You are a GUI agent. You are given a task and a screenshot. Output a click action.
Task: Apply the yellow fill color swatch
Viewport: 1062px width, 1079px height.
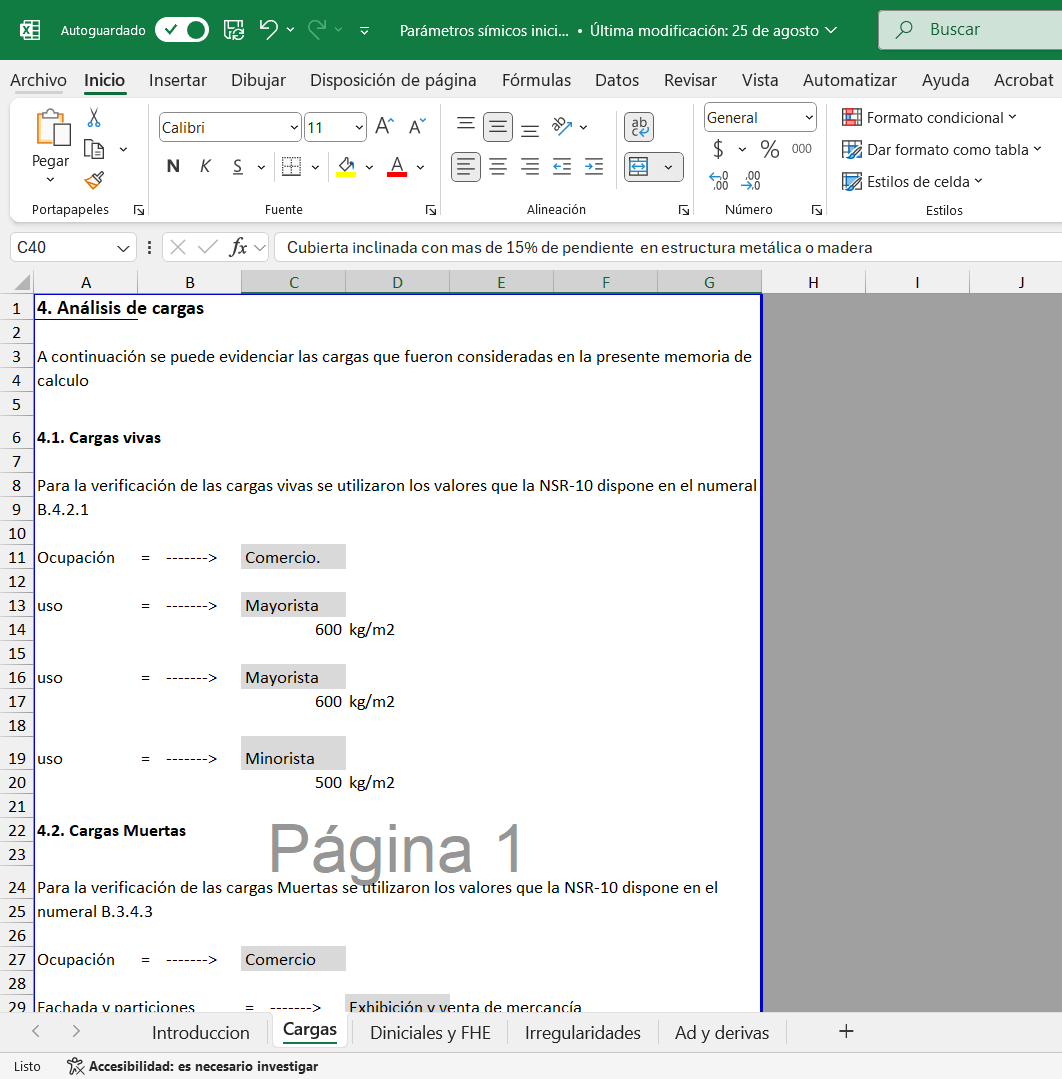pos(346,166)
